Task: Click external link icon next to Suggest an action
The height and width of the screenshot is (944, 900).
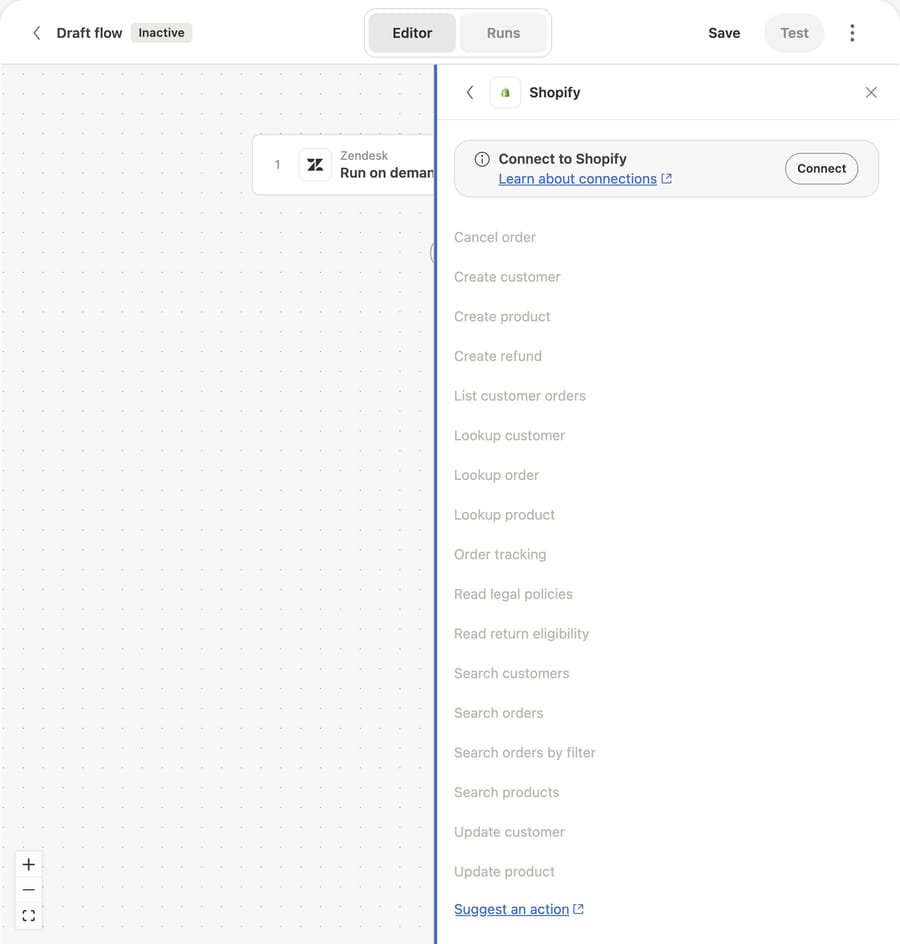Action: point(579,909)
